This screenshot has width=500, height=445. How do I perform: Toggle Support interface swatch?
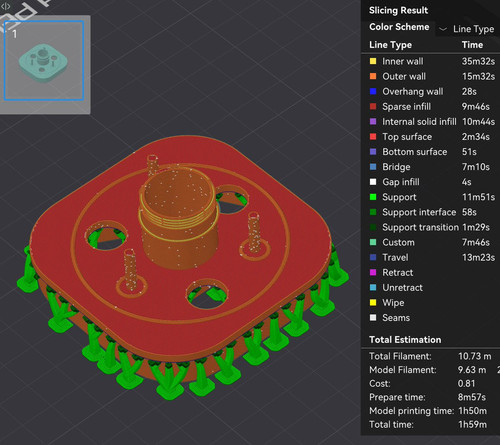[373, 212]
